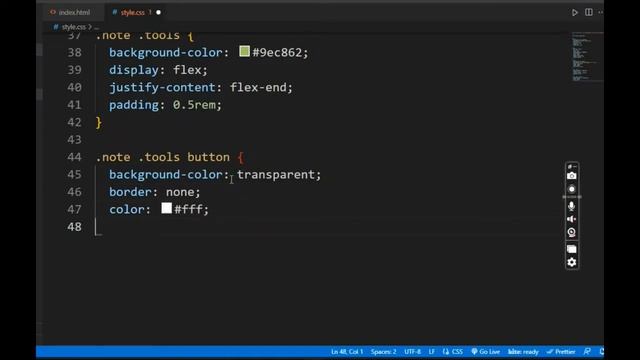Image resolution: width=640 pixels, height=360 pixels.
Task: Click the display property on line 39
Action: coord(133,70)
